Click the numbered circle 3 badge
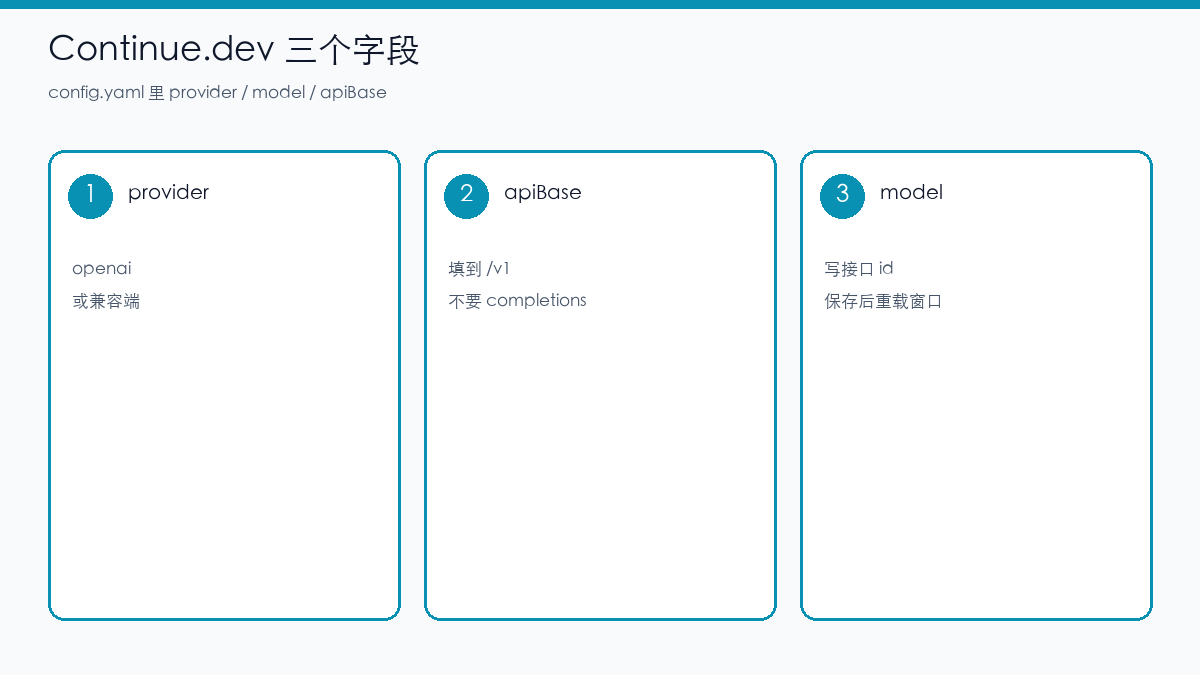Image resolution: width=1200 pixels, height=675 pixels. click(843, 196)
